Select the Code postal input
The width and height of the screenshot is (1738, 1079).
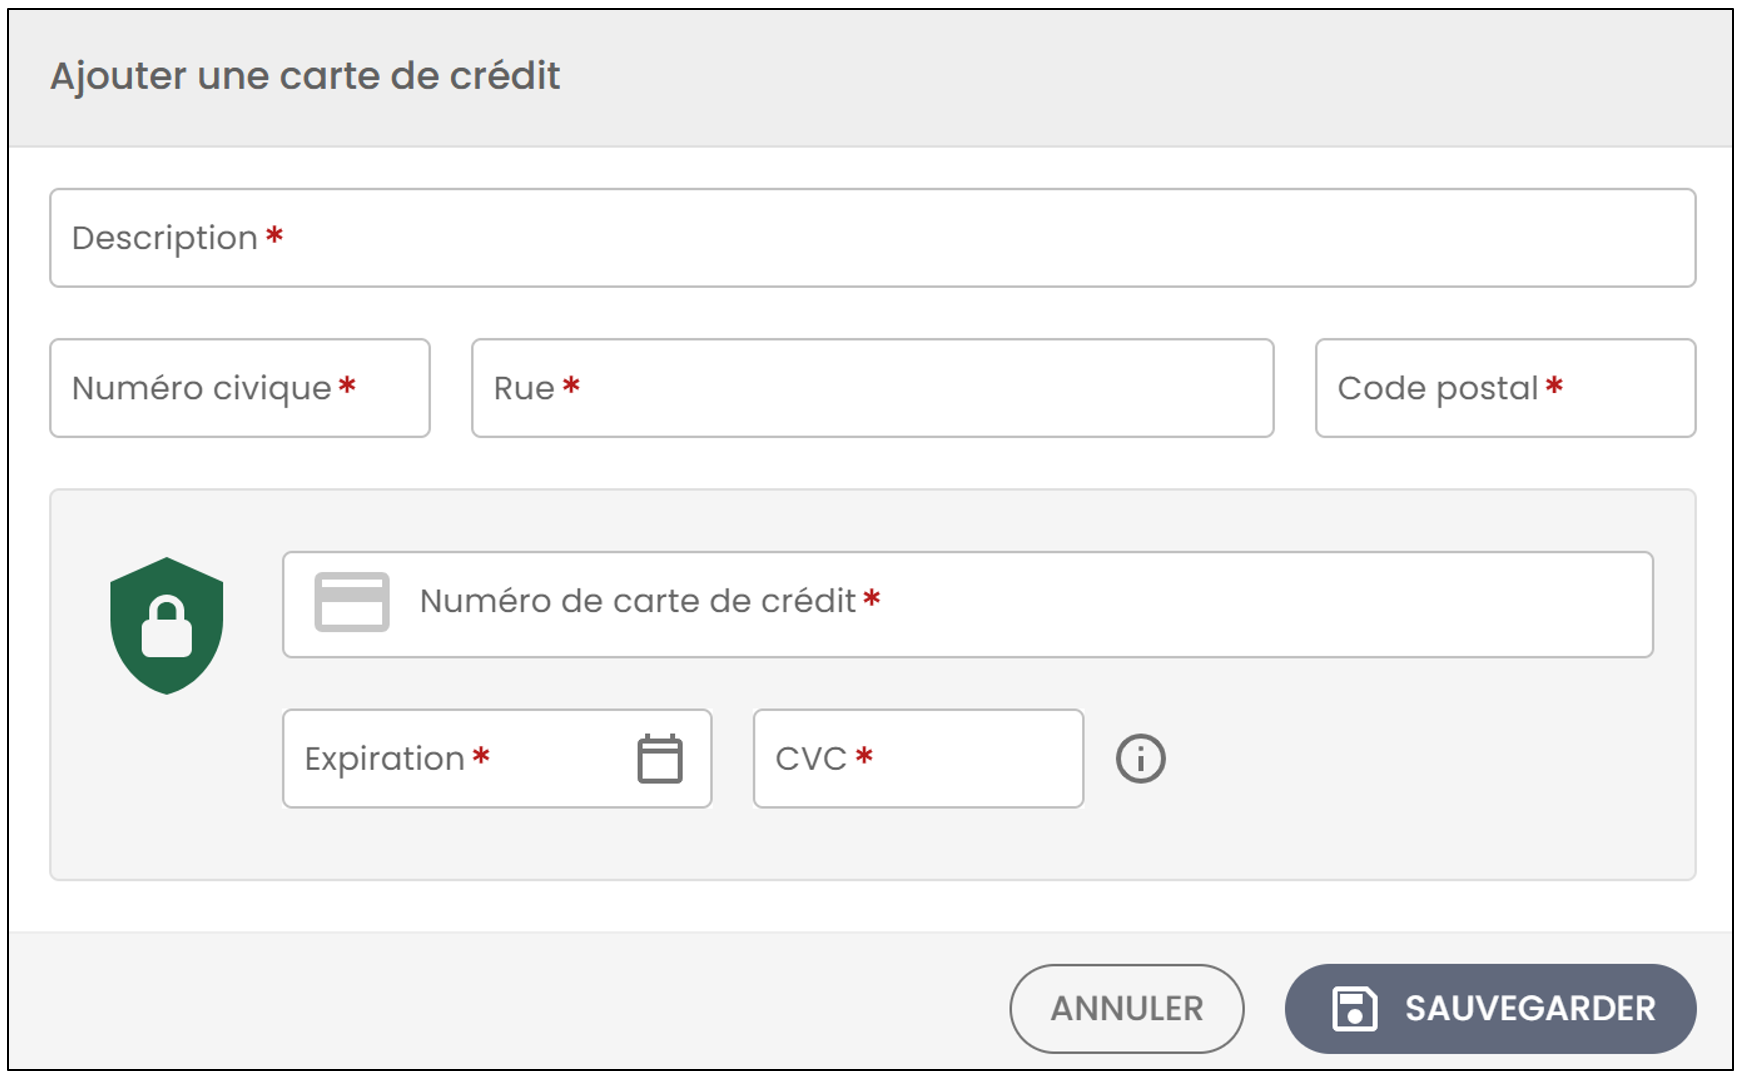click(x=1506, y=388)
